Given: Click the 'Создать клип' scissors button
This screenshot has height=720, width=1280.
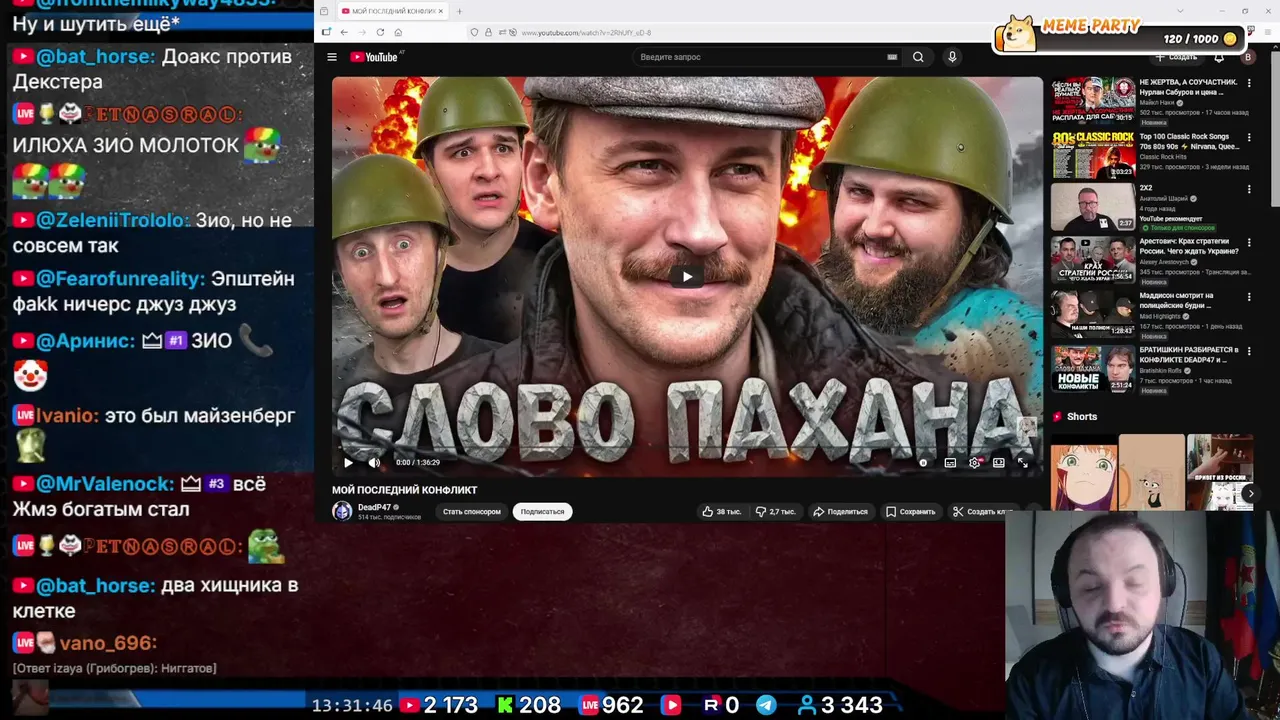Looking at the screenshot, I should point(983,511).
